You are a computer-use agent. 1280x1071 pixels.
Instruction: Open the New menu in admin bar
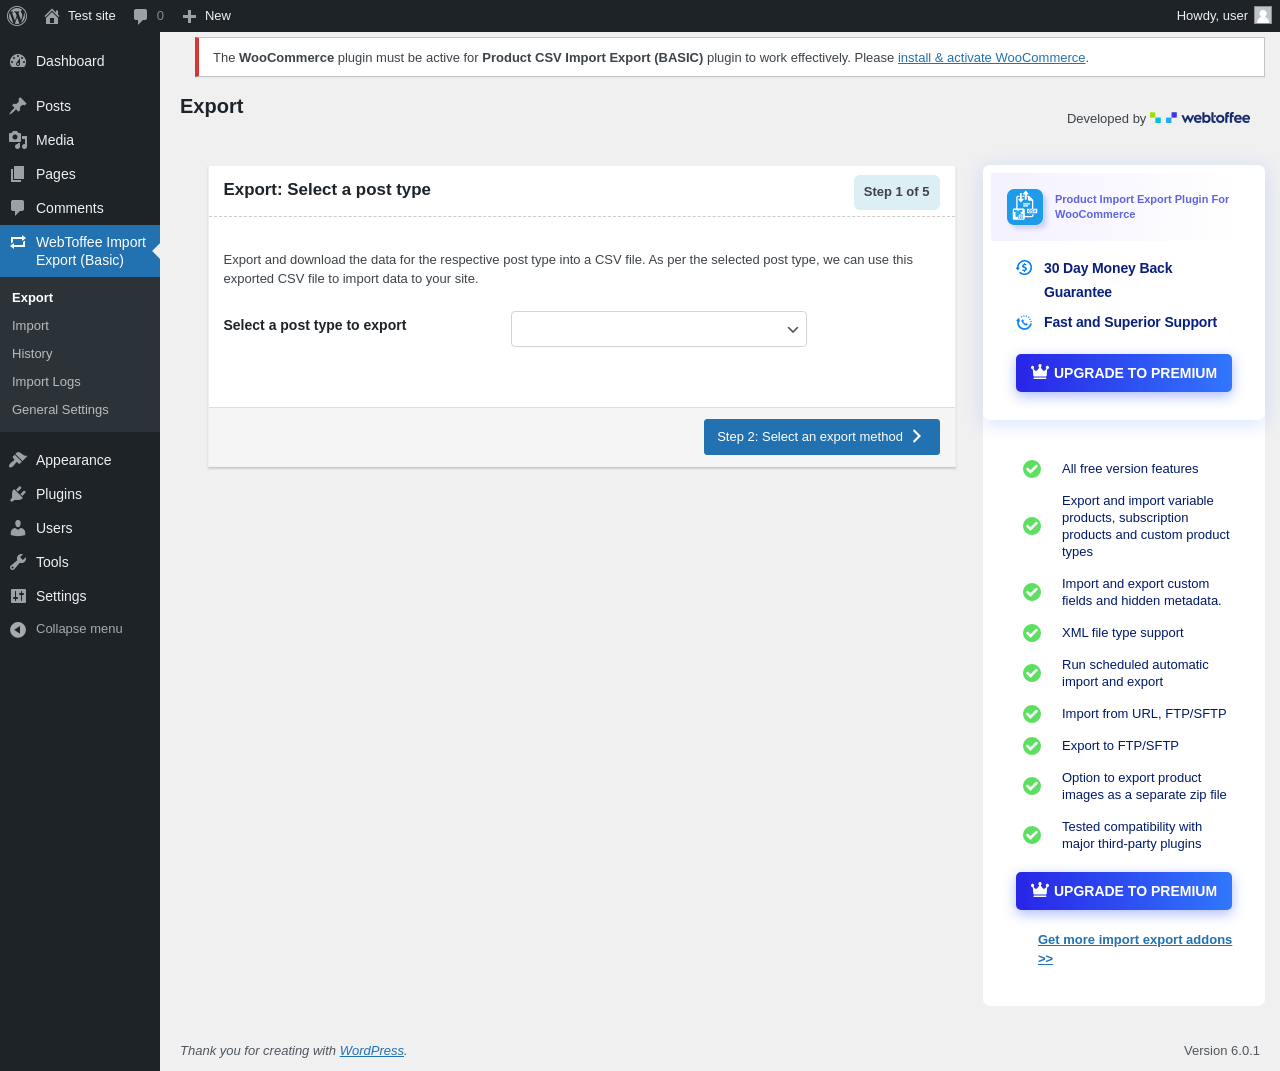point(207,16)
